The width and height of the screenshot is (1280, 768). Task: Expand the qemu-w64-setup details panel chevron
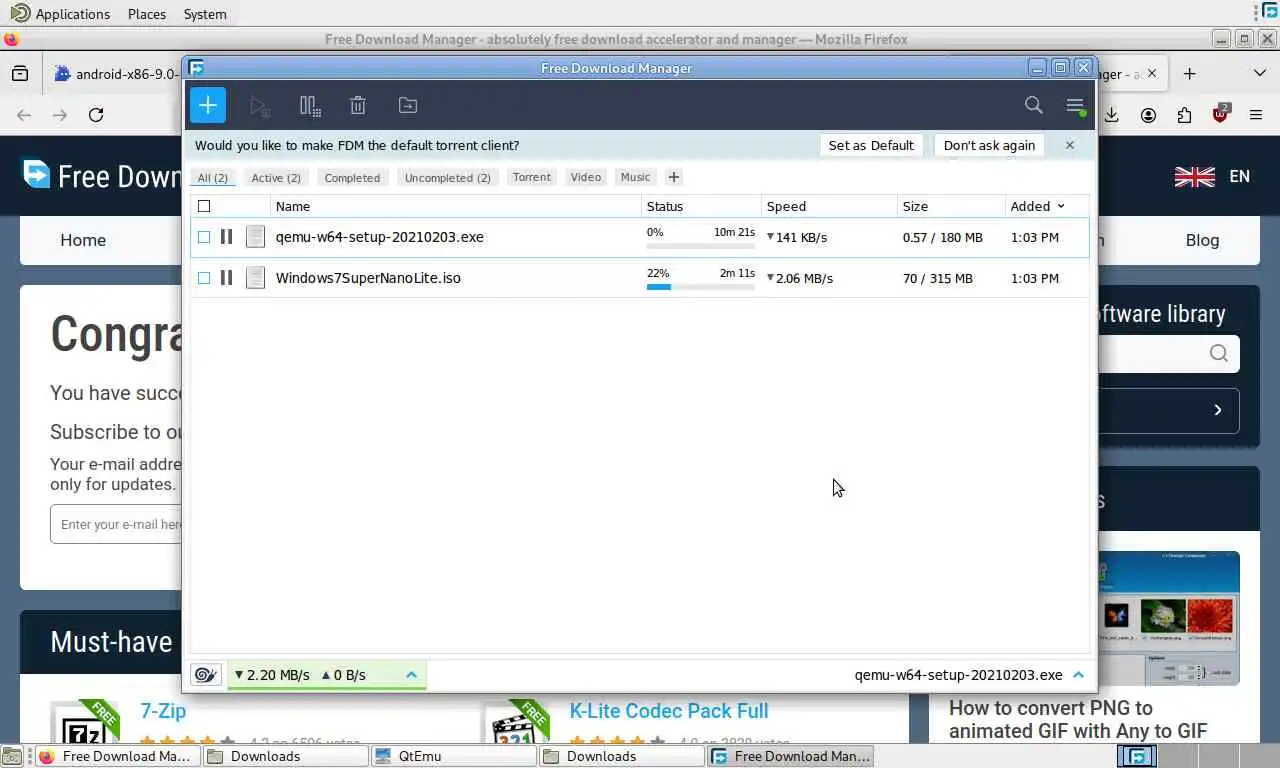[x=1078, y=675]
